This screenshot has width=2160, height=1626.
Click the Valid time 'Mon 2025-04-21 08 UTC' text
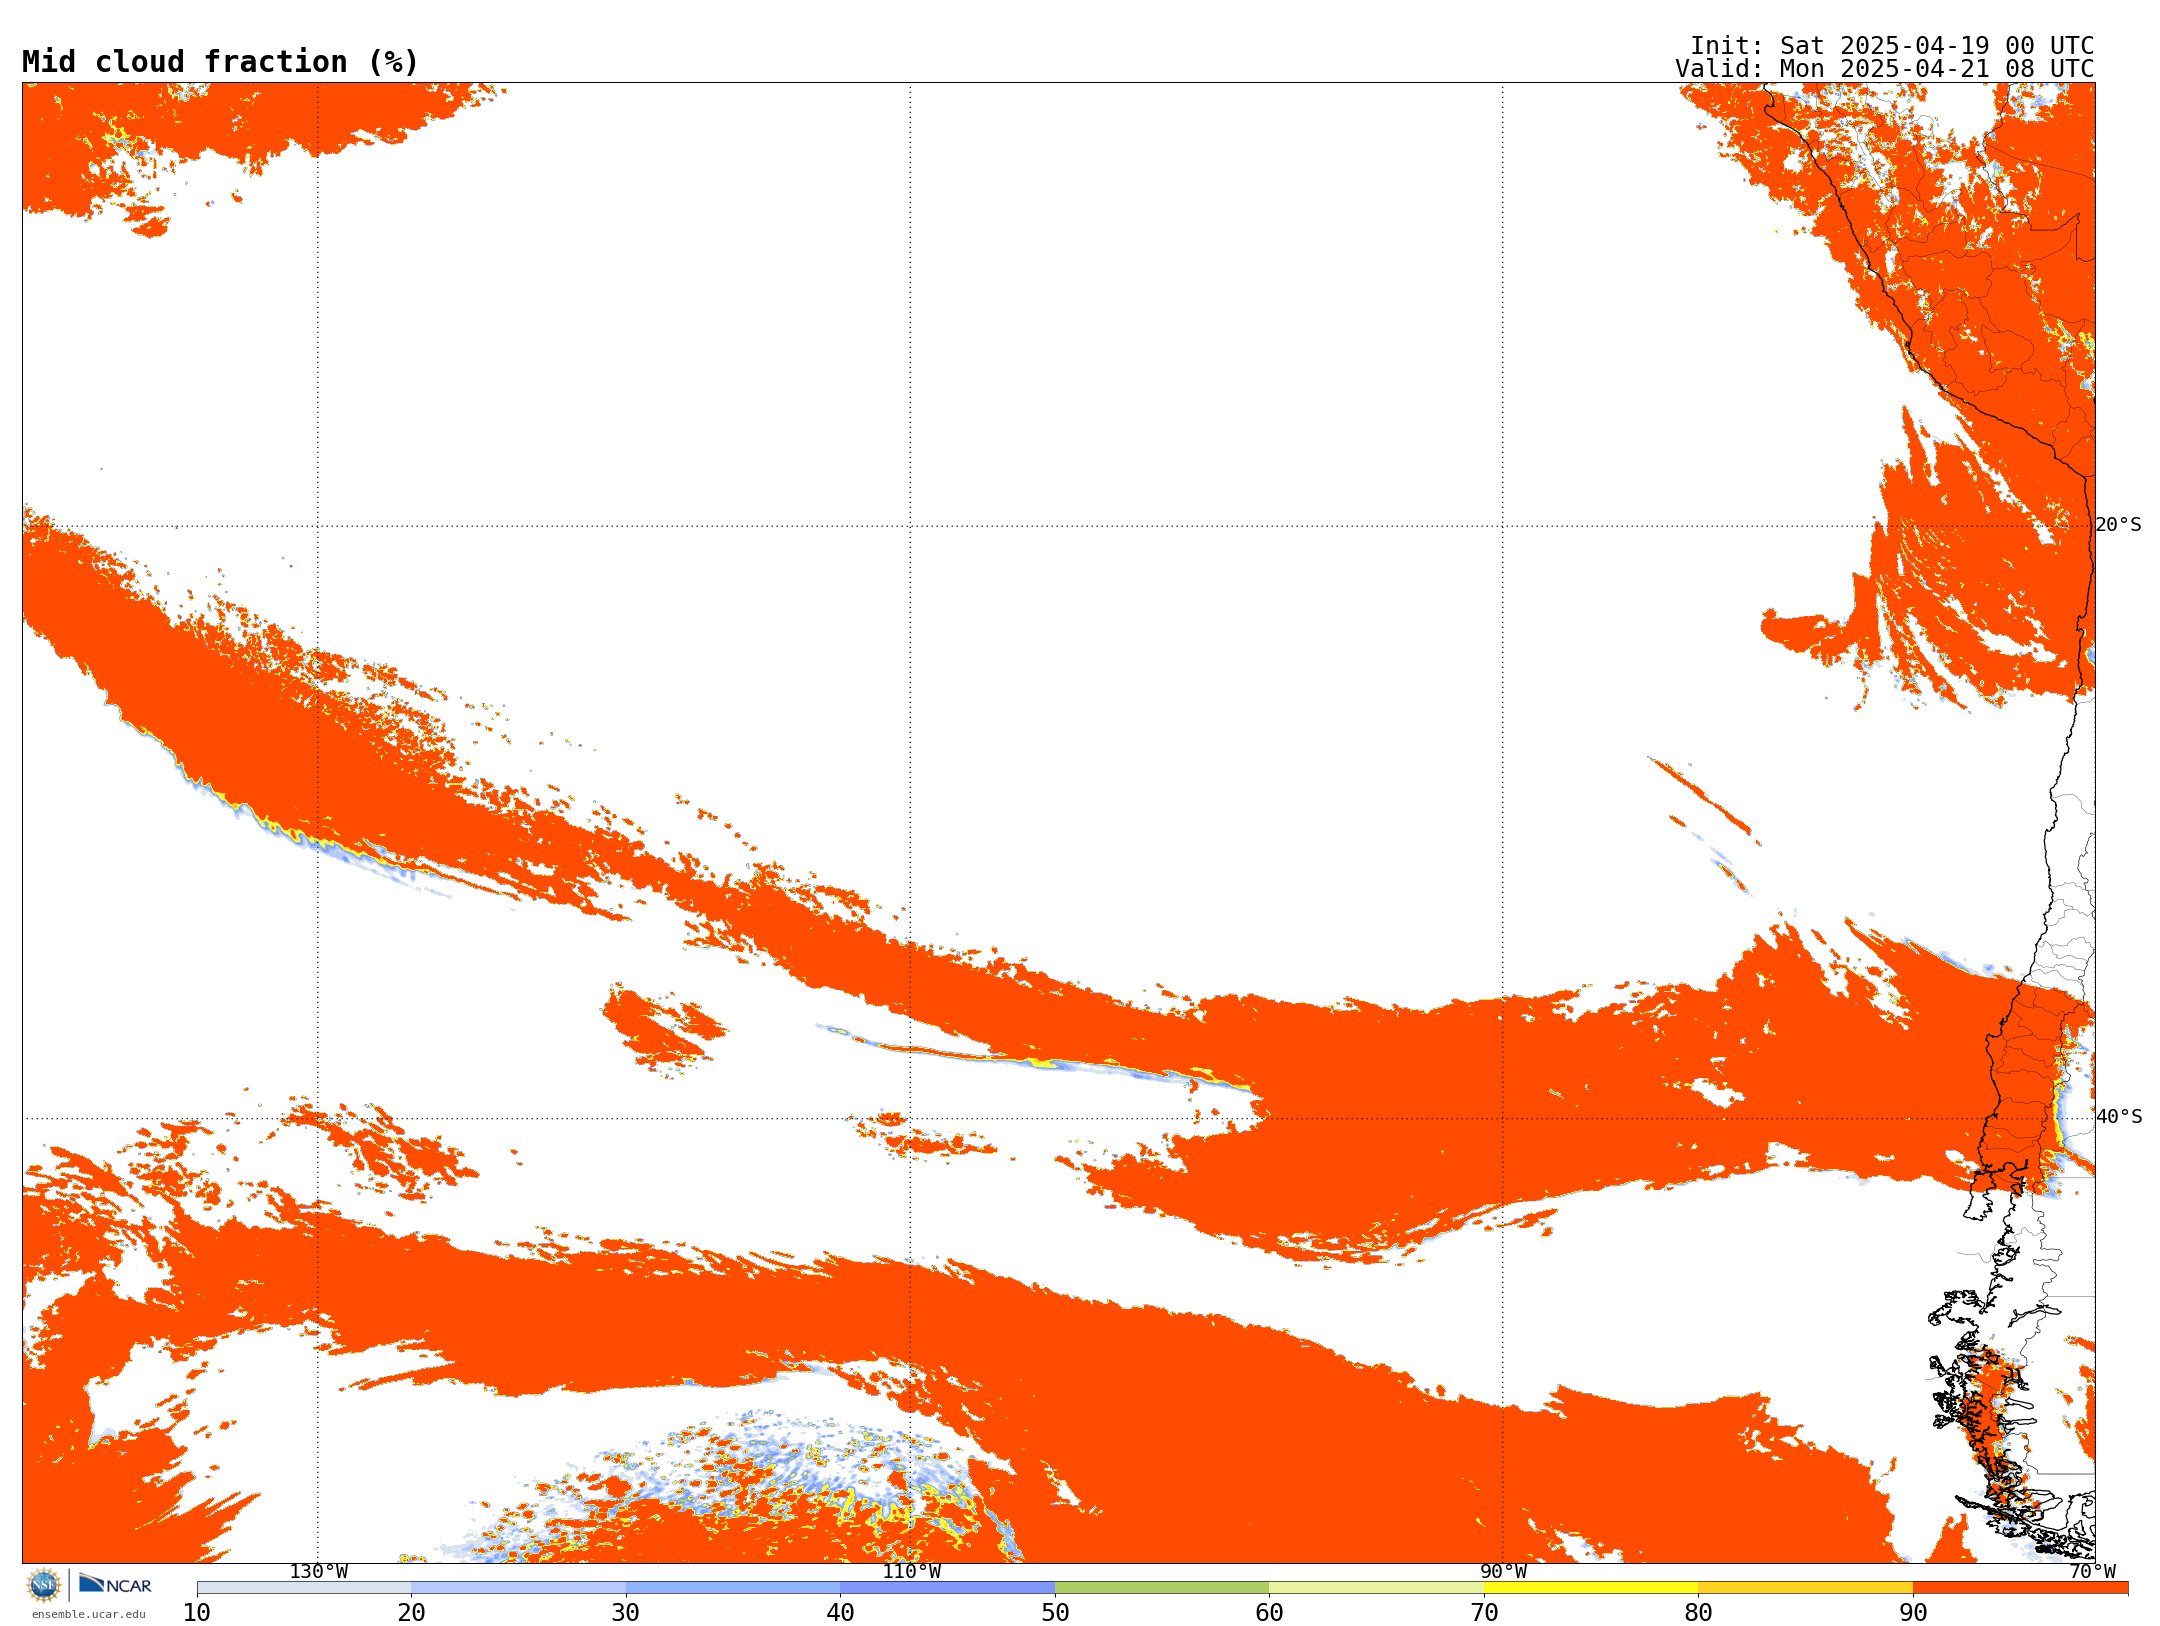point(1936,69)
